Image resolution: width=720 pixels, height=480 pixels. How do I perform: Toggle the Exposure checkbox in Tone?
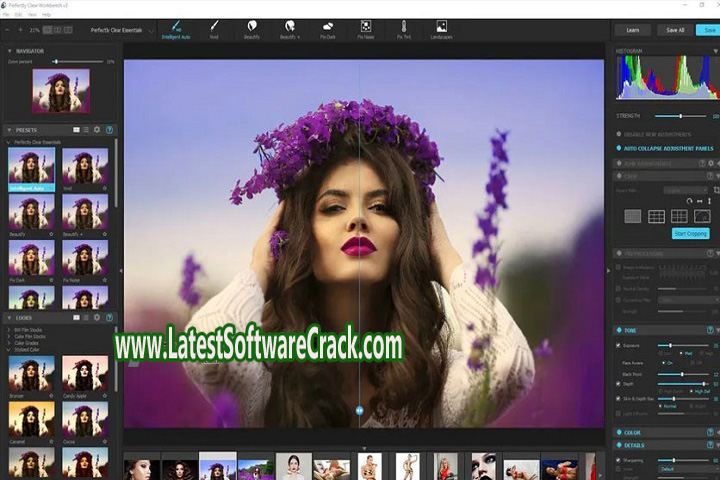[x=619, y=345]
